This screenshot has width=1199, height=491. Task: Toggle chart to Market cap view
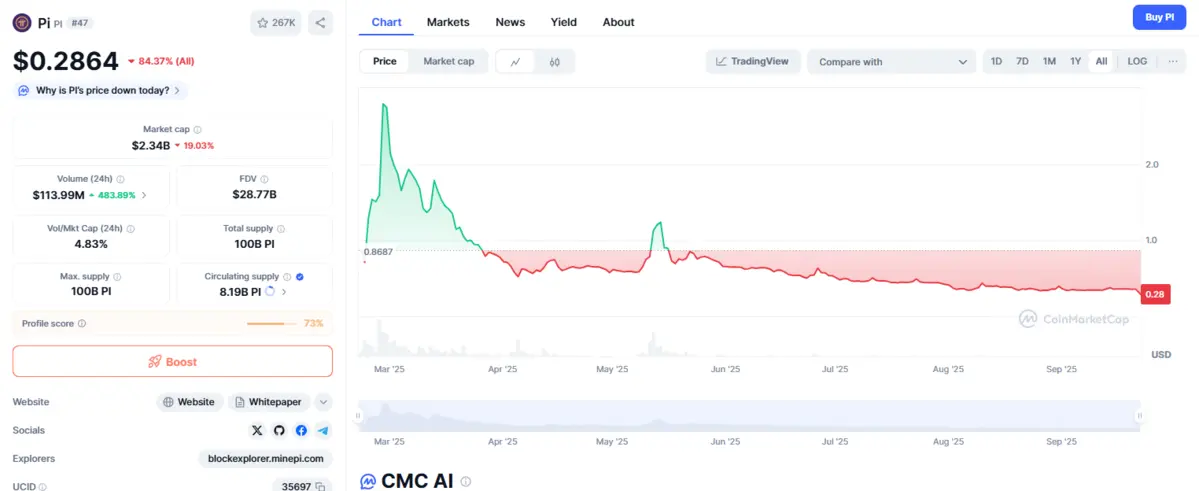point(449,62)
